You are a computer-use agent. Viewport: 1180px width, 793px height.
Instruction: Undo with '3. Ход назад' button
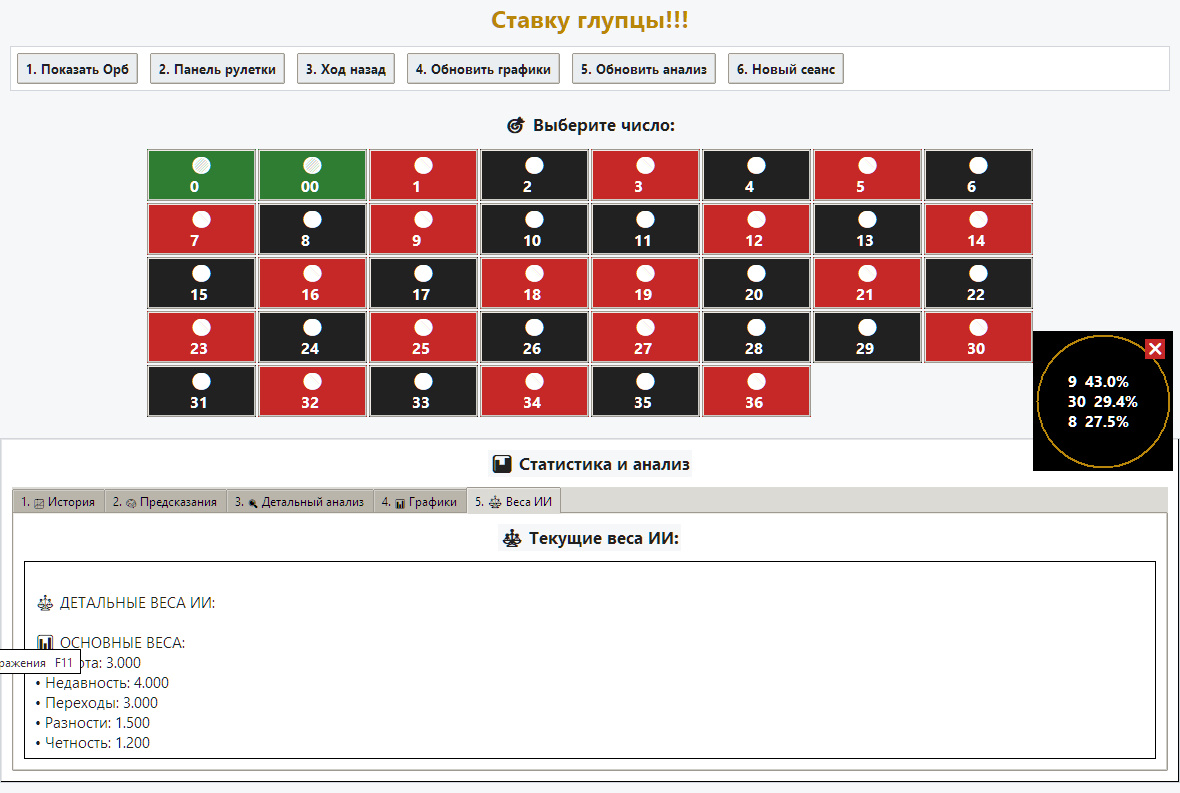pos(345,68)
